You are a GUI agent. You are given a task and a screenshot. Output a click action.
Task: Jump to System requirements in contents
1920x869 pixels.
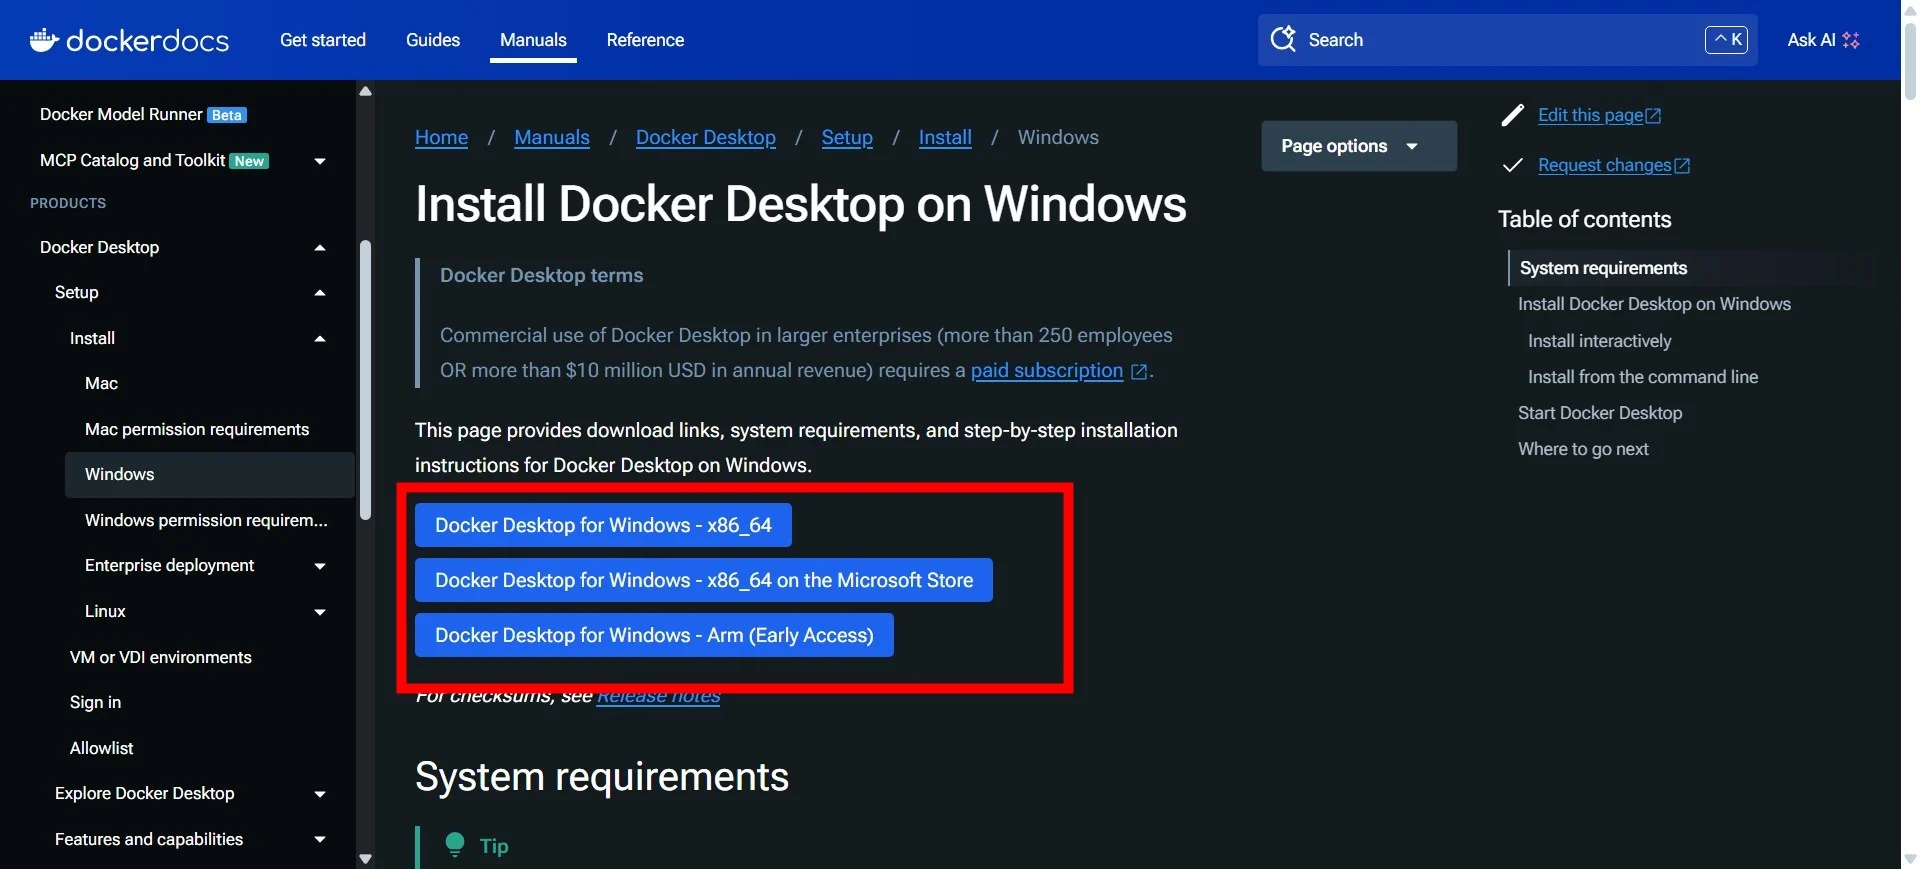point(1603,268)
